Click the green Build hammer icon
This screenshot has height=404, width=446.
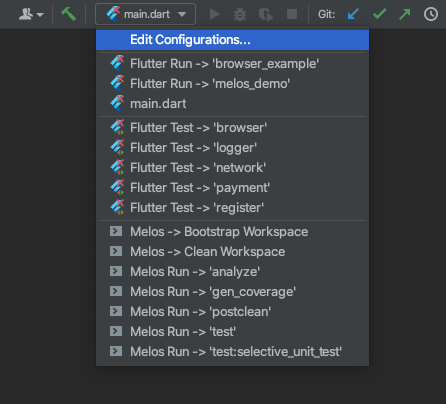(69, 14)
